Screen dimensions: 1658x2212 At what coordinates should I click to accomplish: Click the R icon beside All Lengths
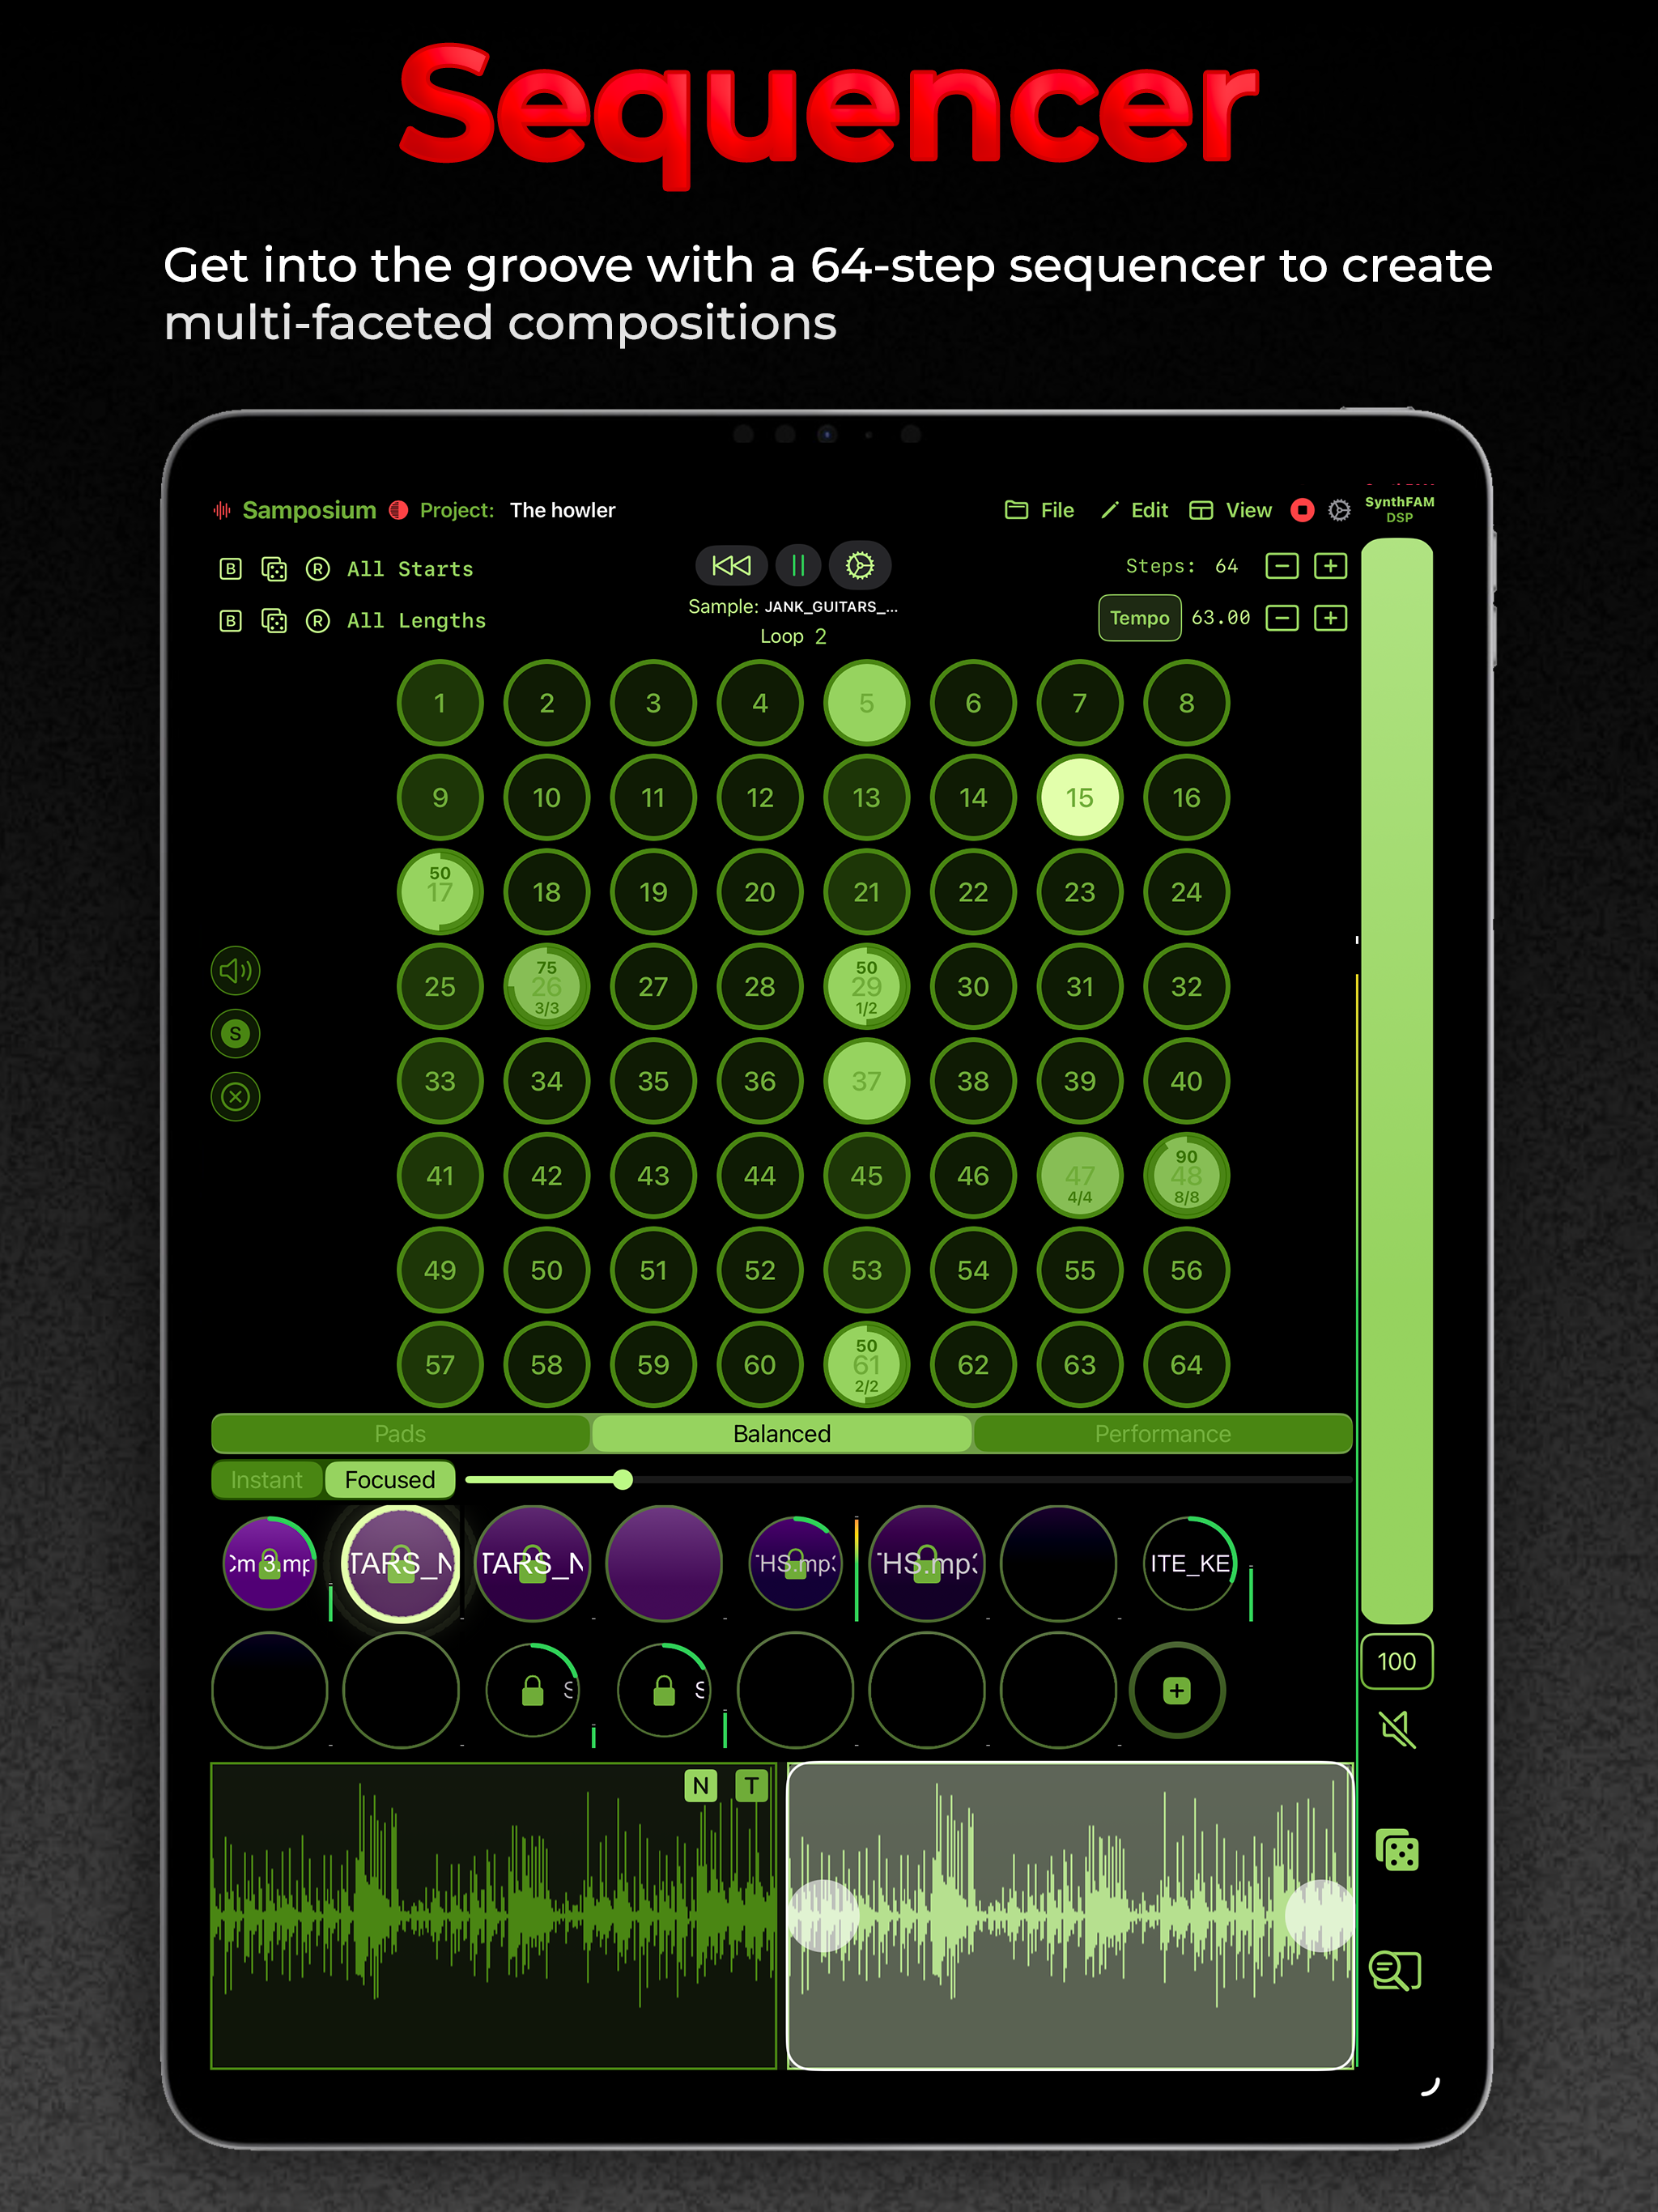318,621
